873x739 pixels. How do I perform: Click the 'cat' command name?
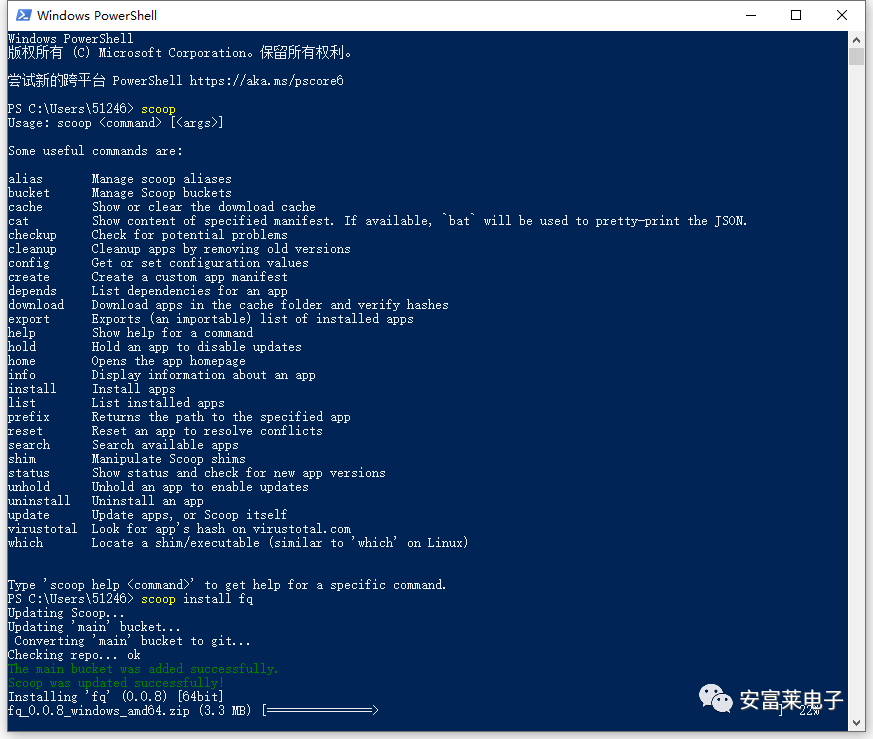pyautogui.click(x=18, y=221)
